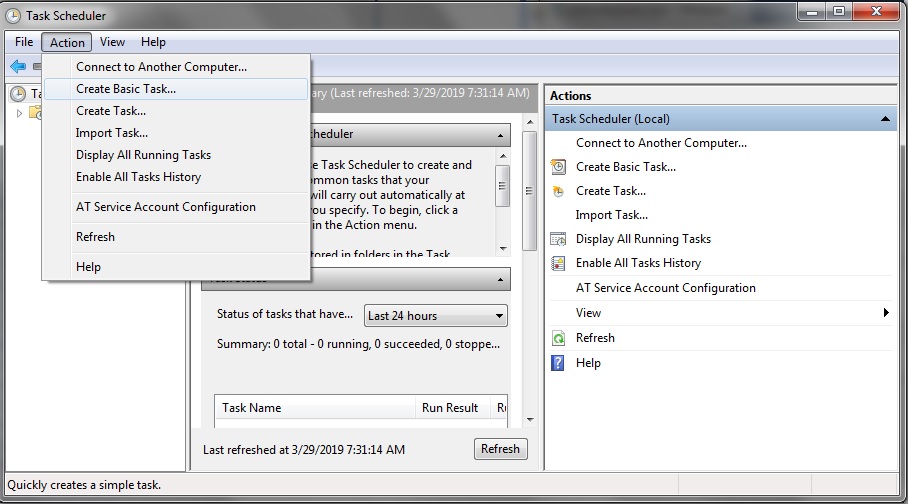Click the Run Result column header
The width and height of the screenshot is (908, 504).
(x=453, y=408)
